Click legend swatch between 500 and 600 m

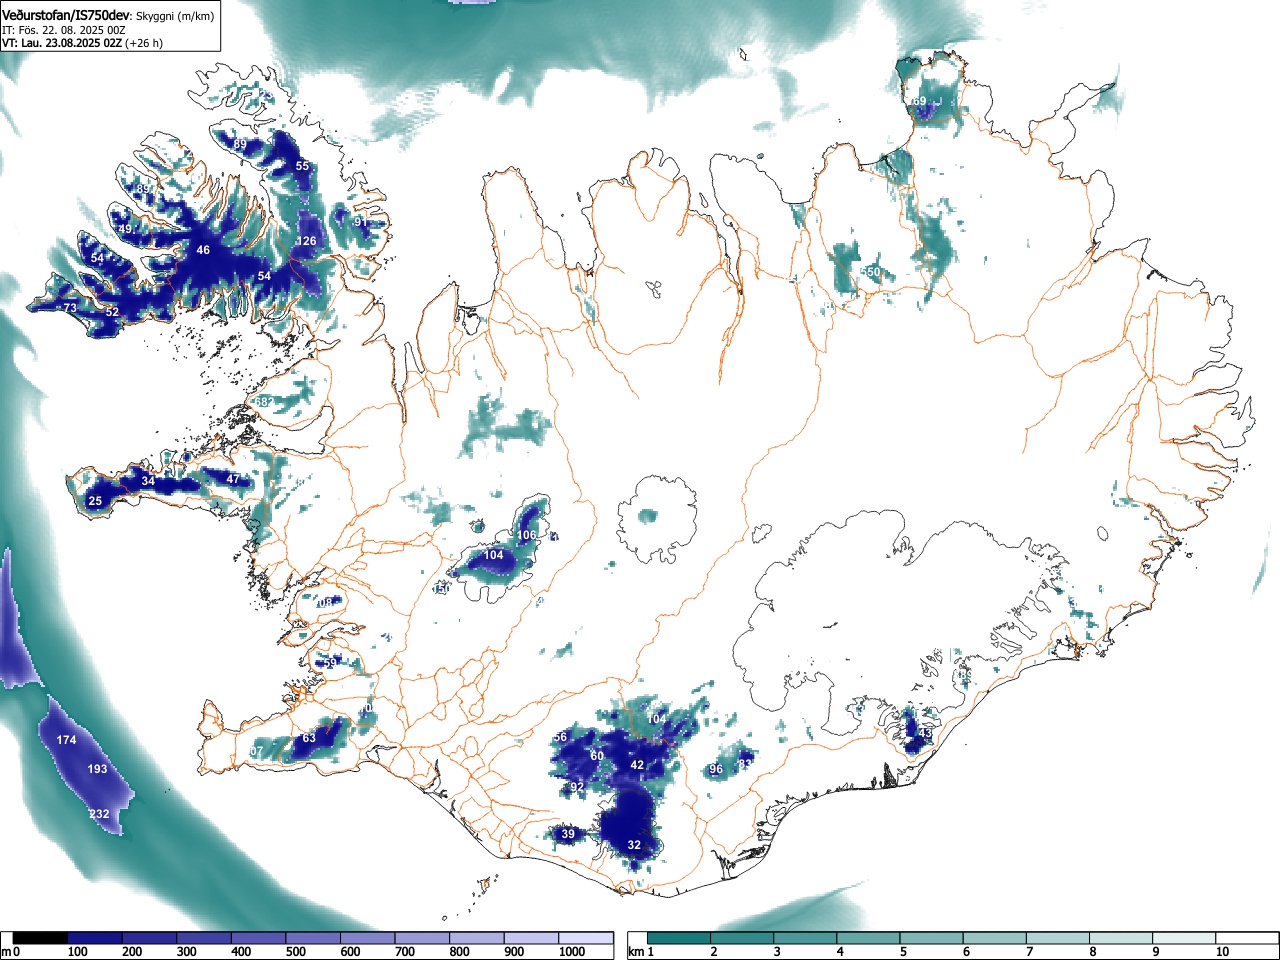tap(313, 938)
